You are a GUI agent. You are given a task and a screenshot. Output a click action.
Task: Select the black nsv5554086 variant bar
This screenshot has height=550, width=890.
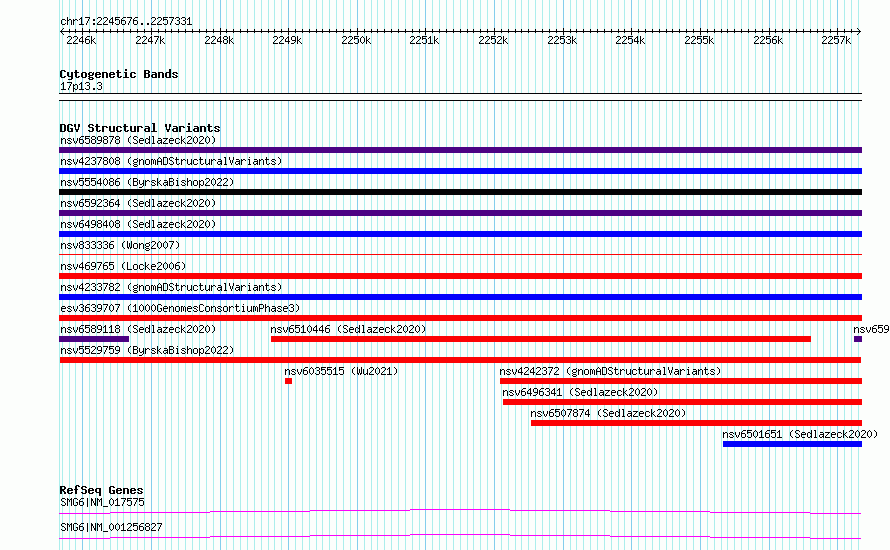coord(460,192)
